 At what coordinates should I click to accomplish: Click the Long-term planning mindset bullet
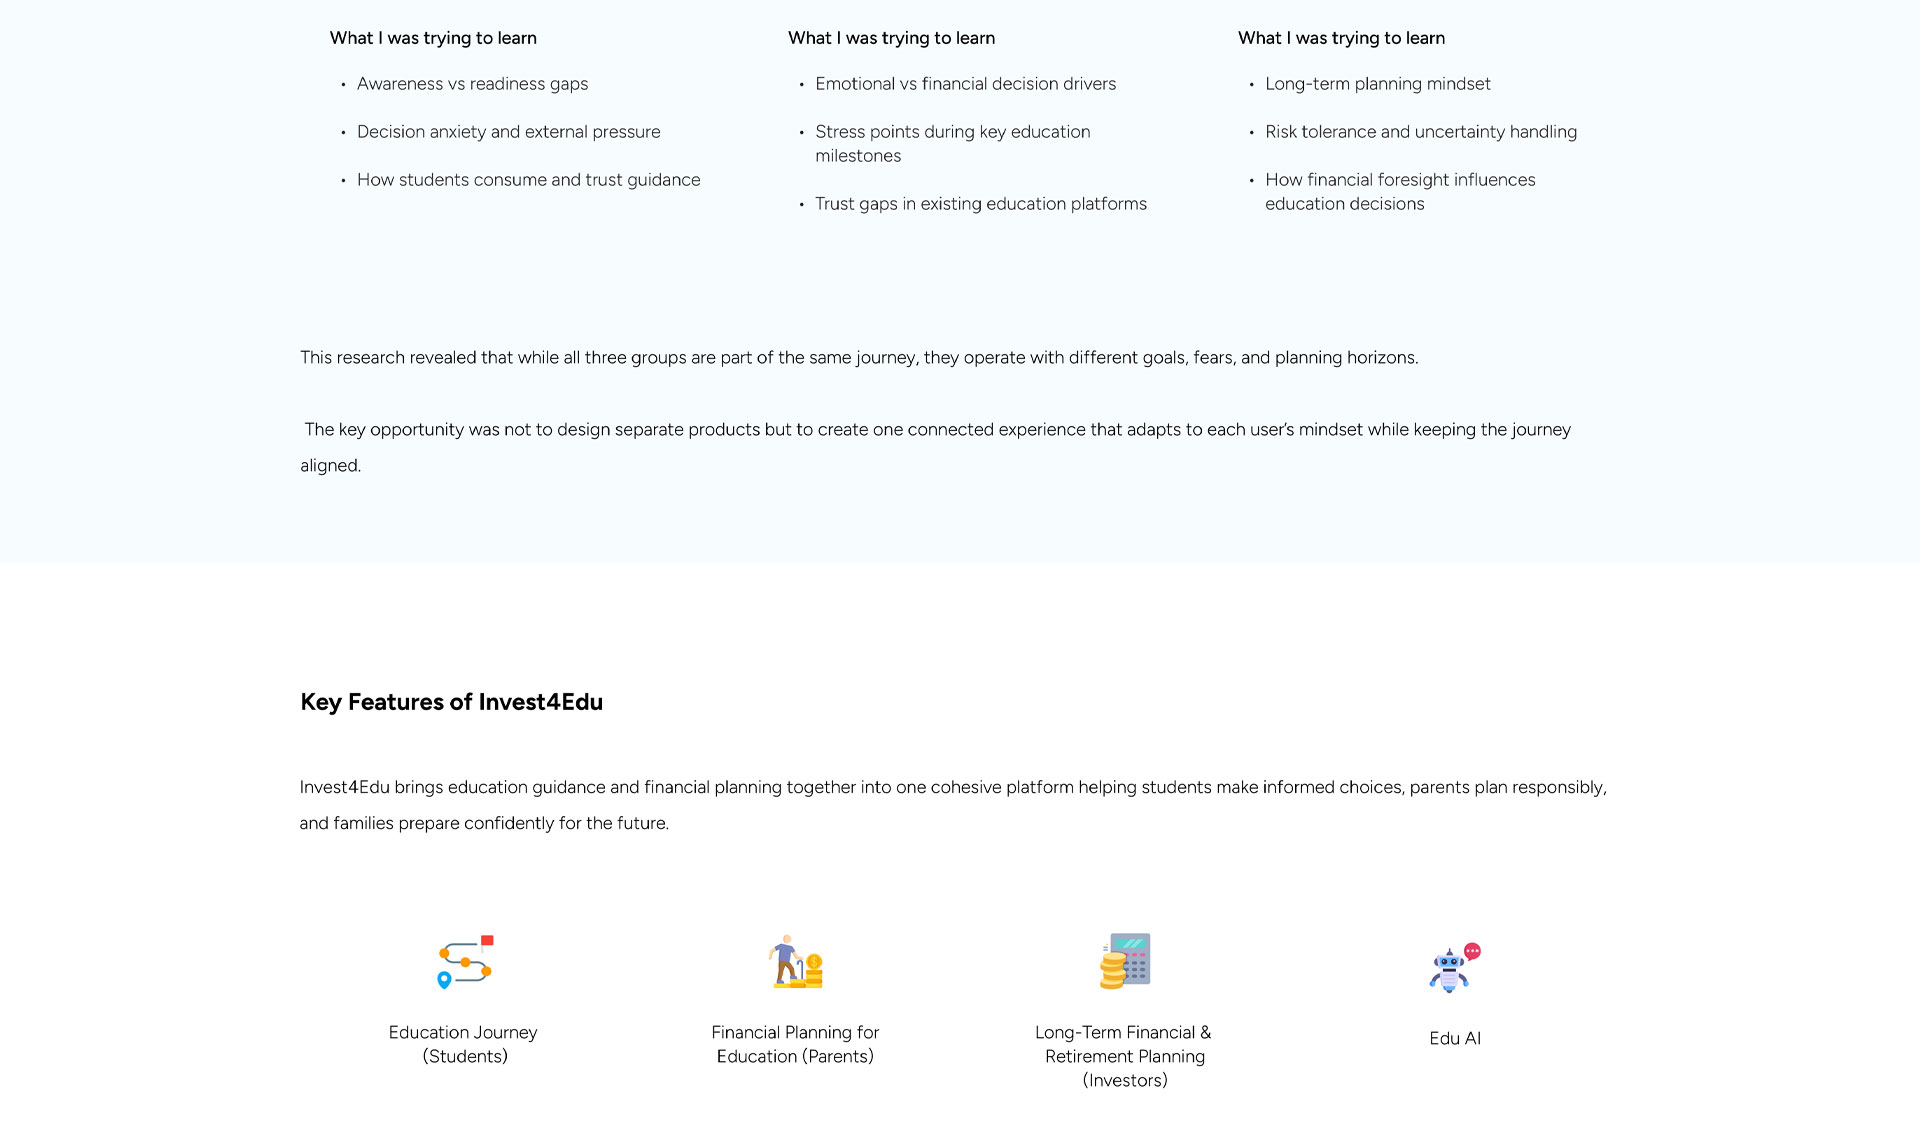tap(1377, 84)
